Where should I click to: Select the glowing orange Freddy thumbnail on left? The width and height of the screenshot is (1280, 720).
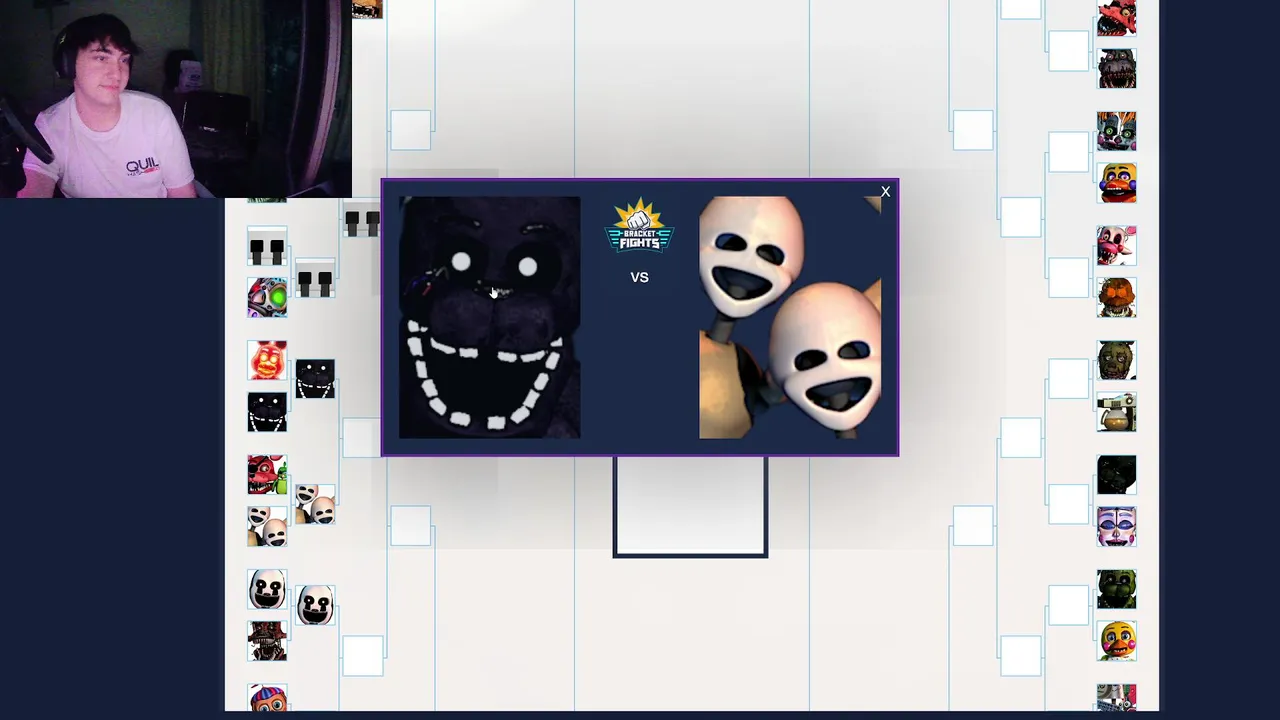[x=267, y=360]
